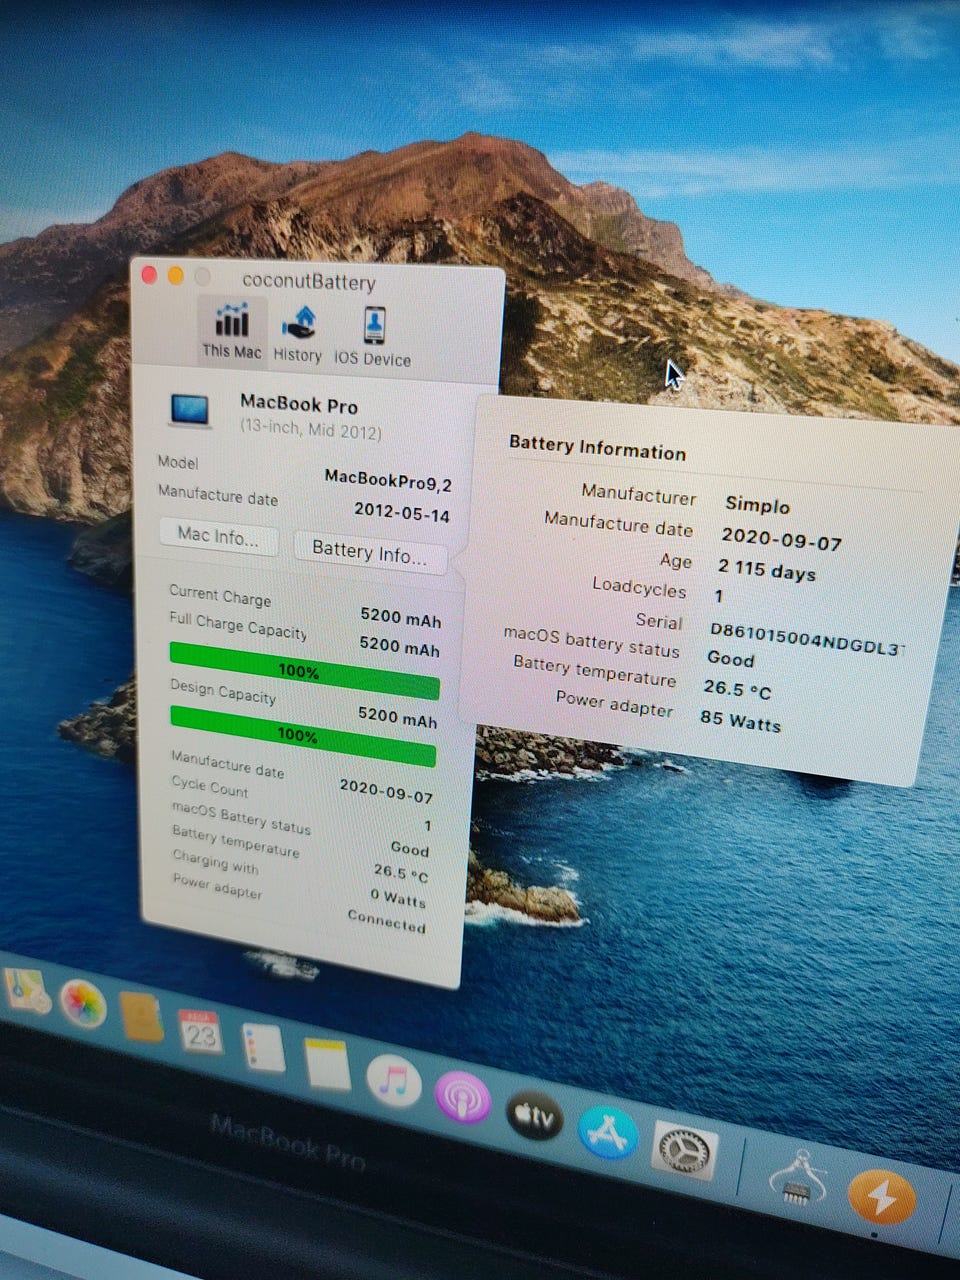The width and height of the screenshot is (960, 1280).
Task: Select the This Mac toolbar tab
Action: (231, 329)
